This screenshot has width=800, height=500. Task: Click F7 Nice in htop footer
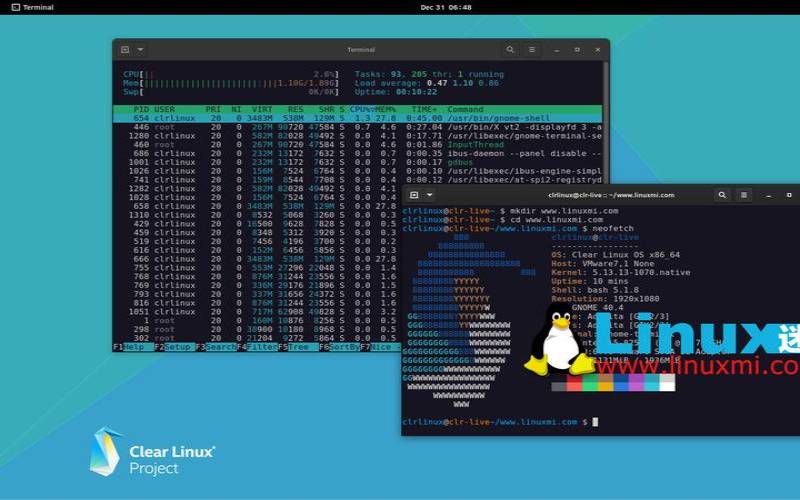click(x=381, y=347)
